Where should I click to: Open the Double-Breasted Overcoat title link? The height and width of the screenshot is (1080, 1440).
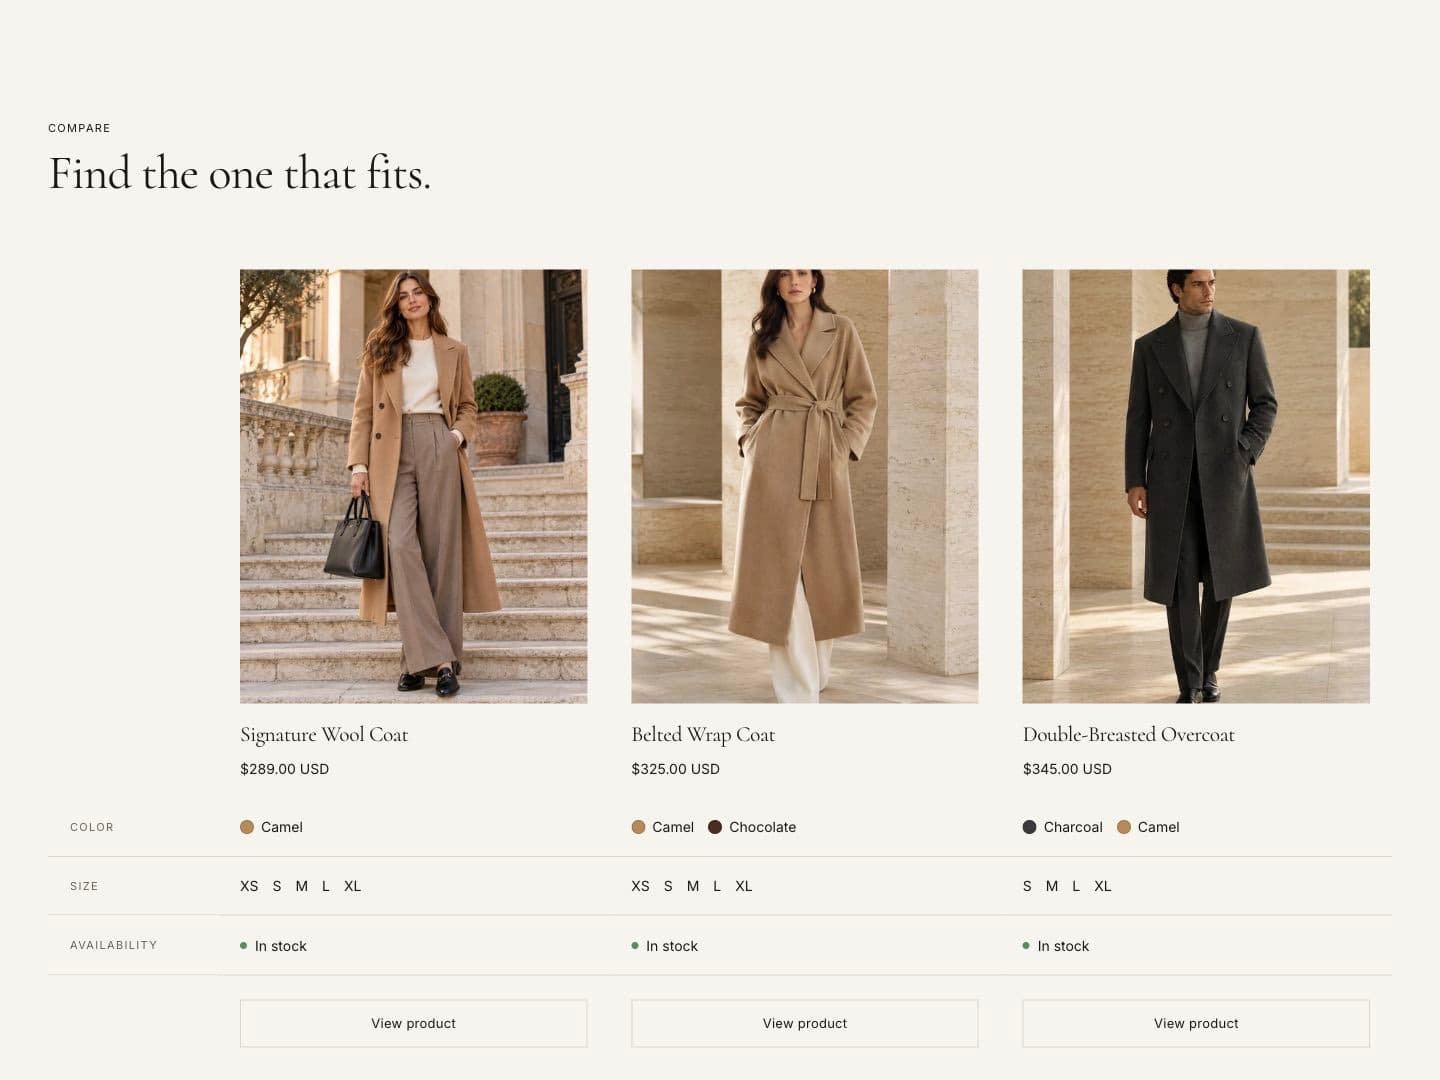(x=1128, y=735)
